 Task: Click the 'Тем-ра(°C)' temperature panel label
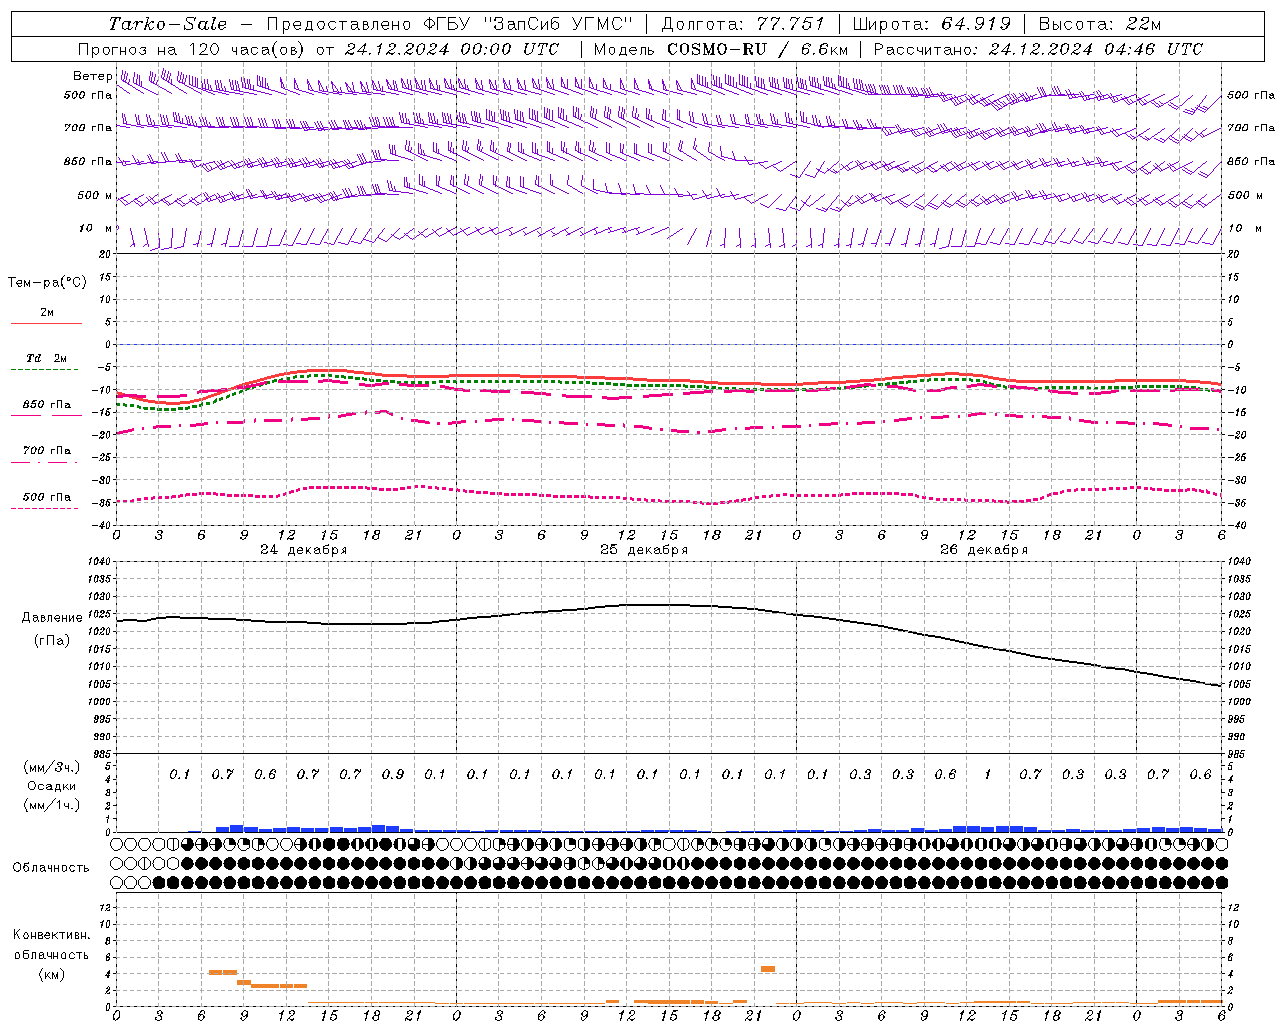click(x=47, y=283)
